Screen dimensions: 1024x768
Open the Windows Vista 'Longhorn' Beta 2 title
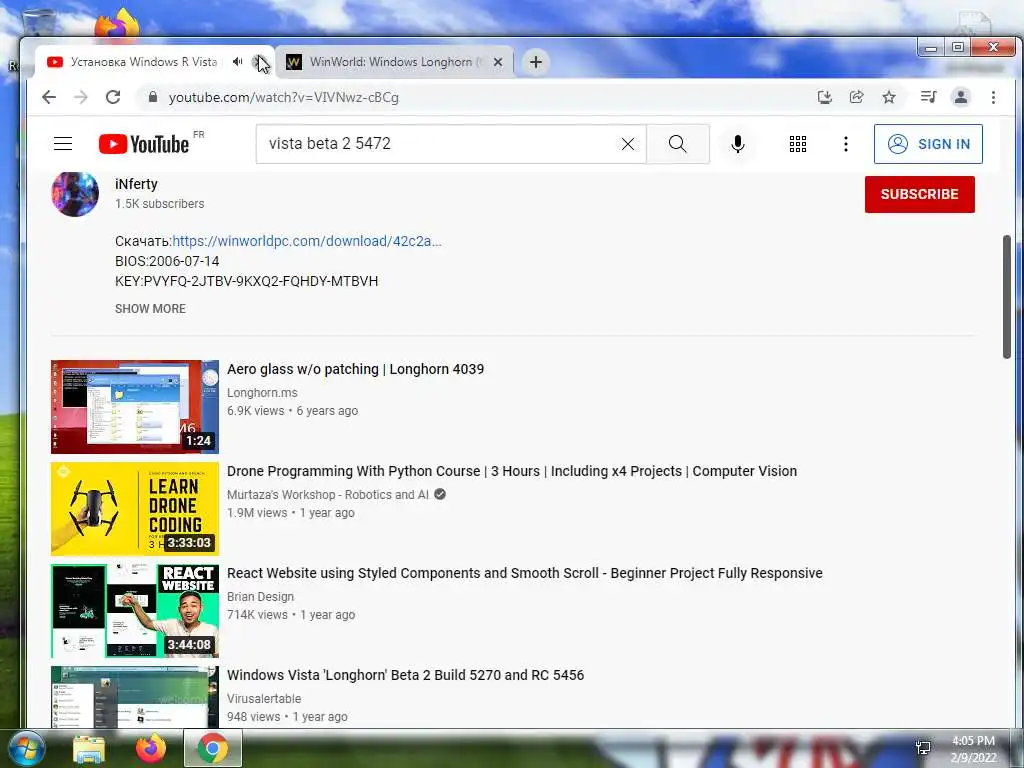[x=406, y=675]
